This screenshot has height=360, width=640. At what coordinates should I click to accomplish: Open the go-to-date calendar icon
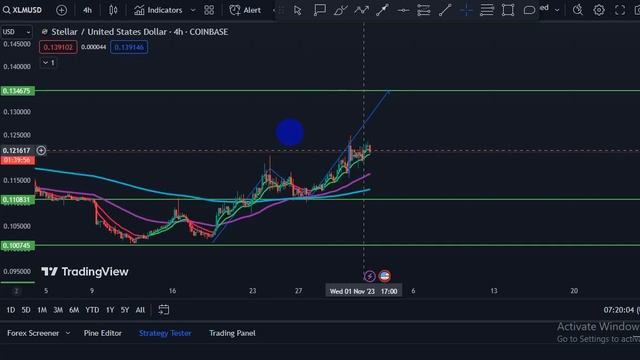(x=164, y=310)
